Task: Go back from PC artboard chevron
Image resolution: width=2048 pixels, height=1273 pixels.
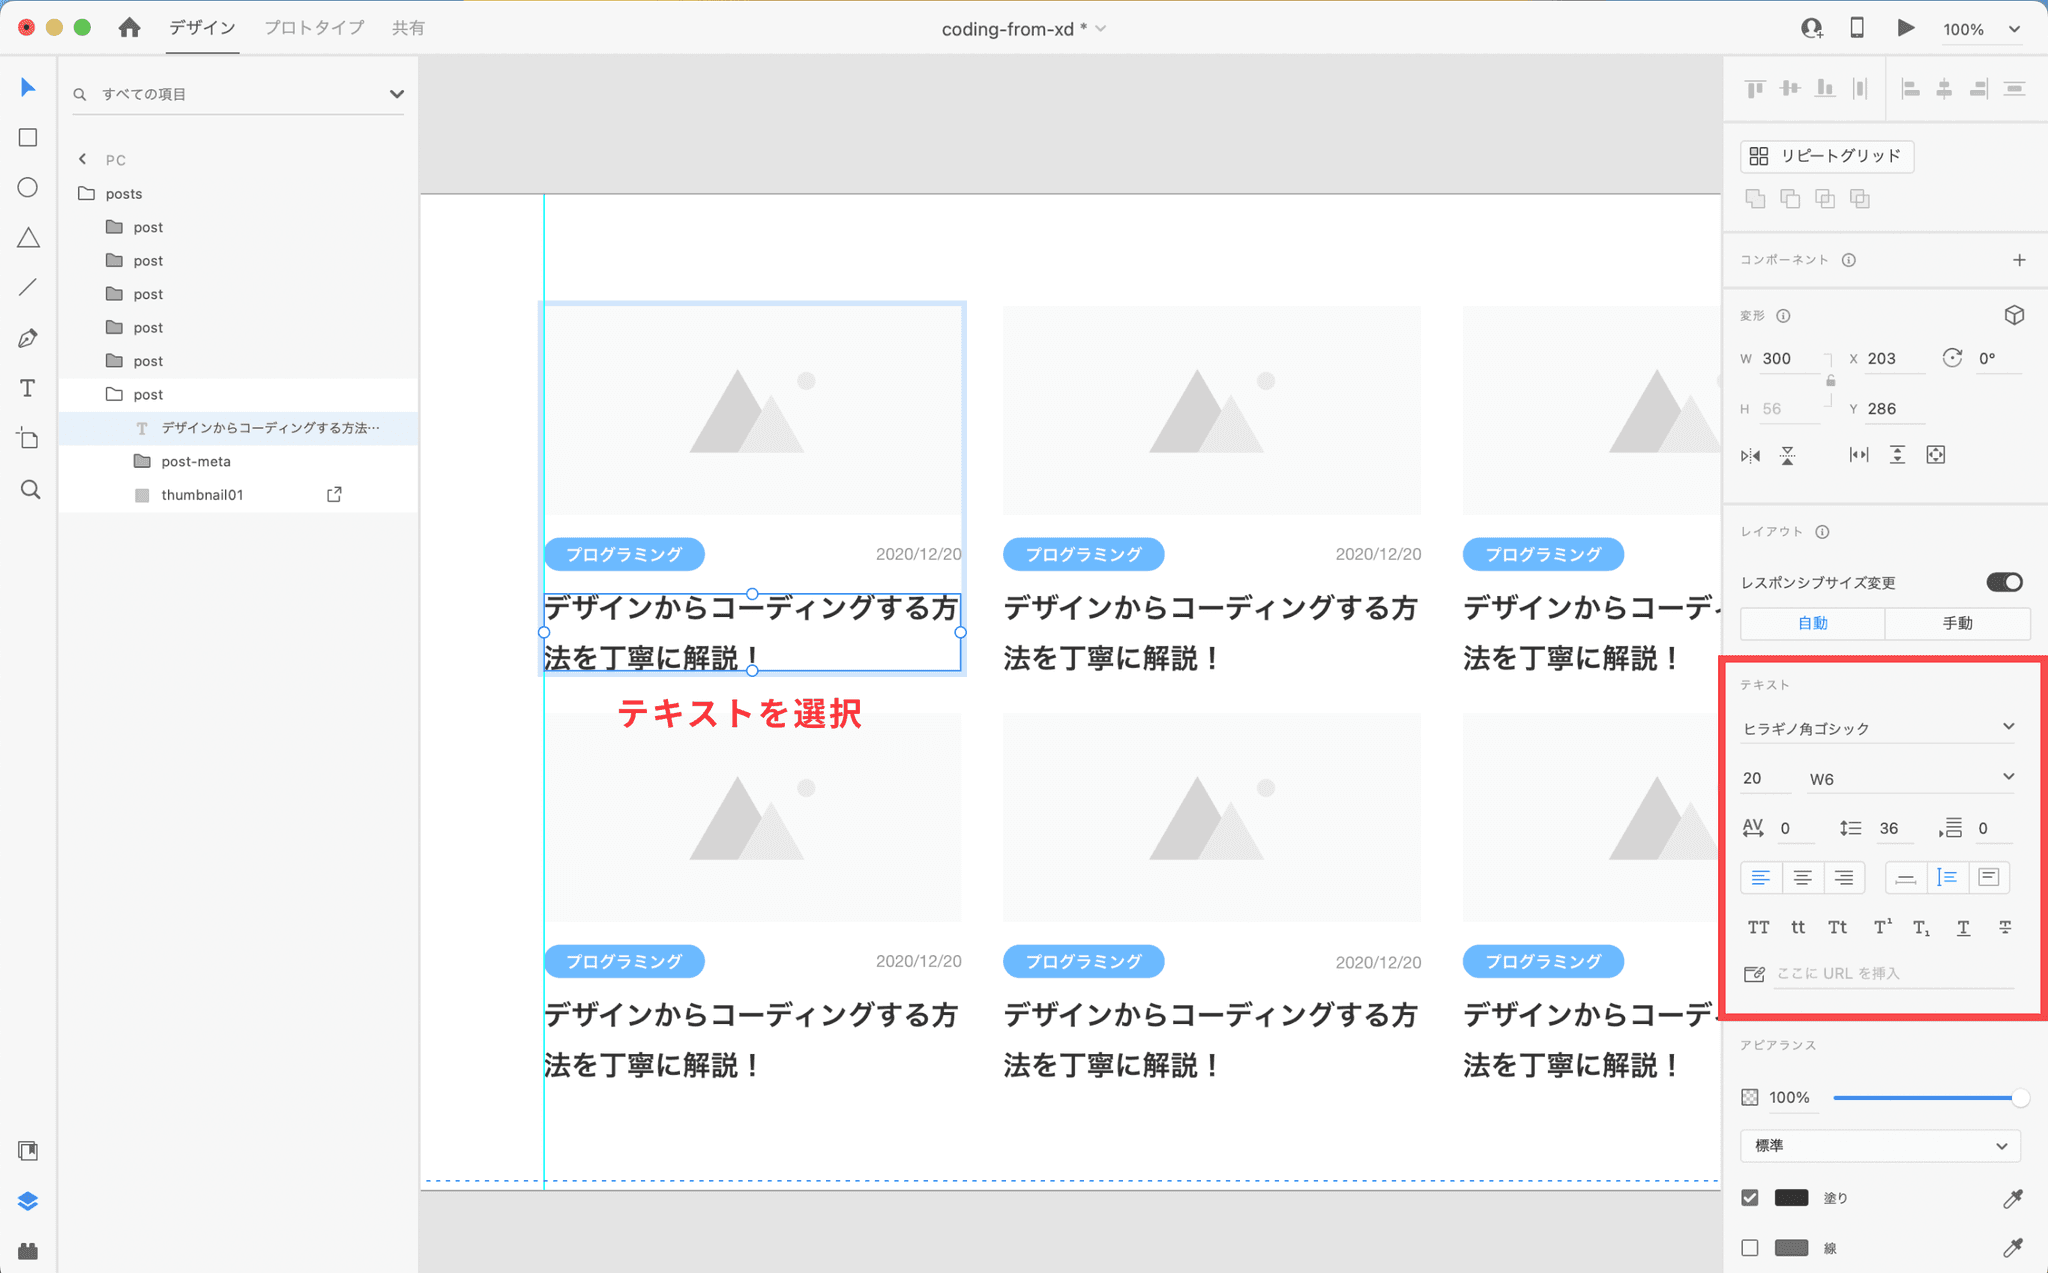Action: [x=83, y=160]
